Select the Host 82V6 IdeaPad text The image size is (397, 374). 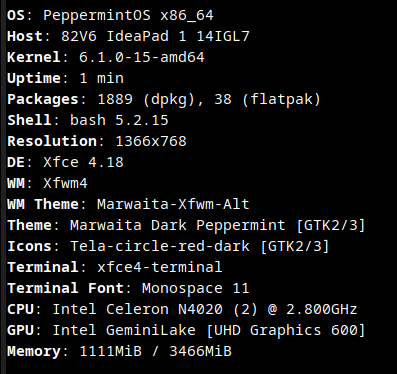pos(128,36)
